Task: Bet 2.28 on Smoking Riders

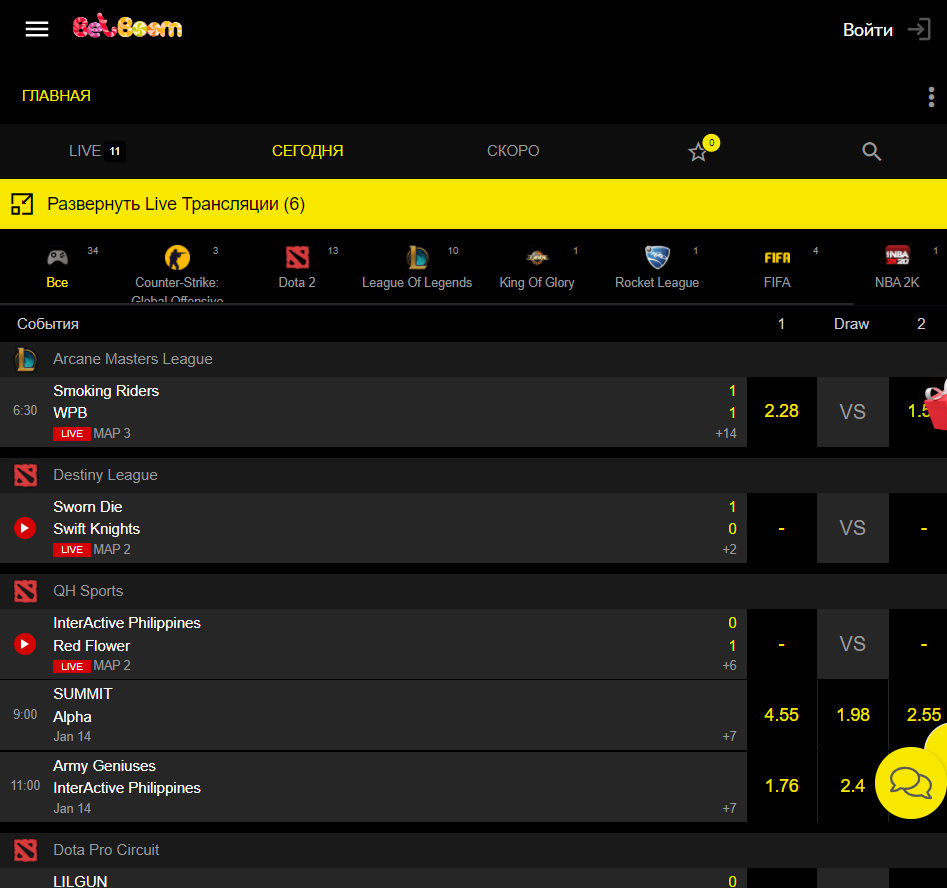Action: [782, 412]
